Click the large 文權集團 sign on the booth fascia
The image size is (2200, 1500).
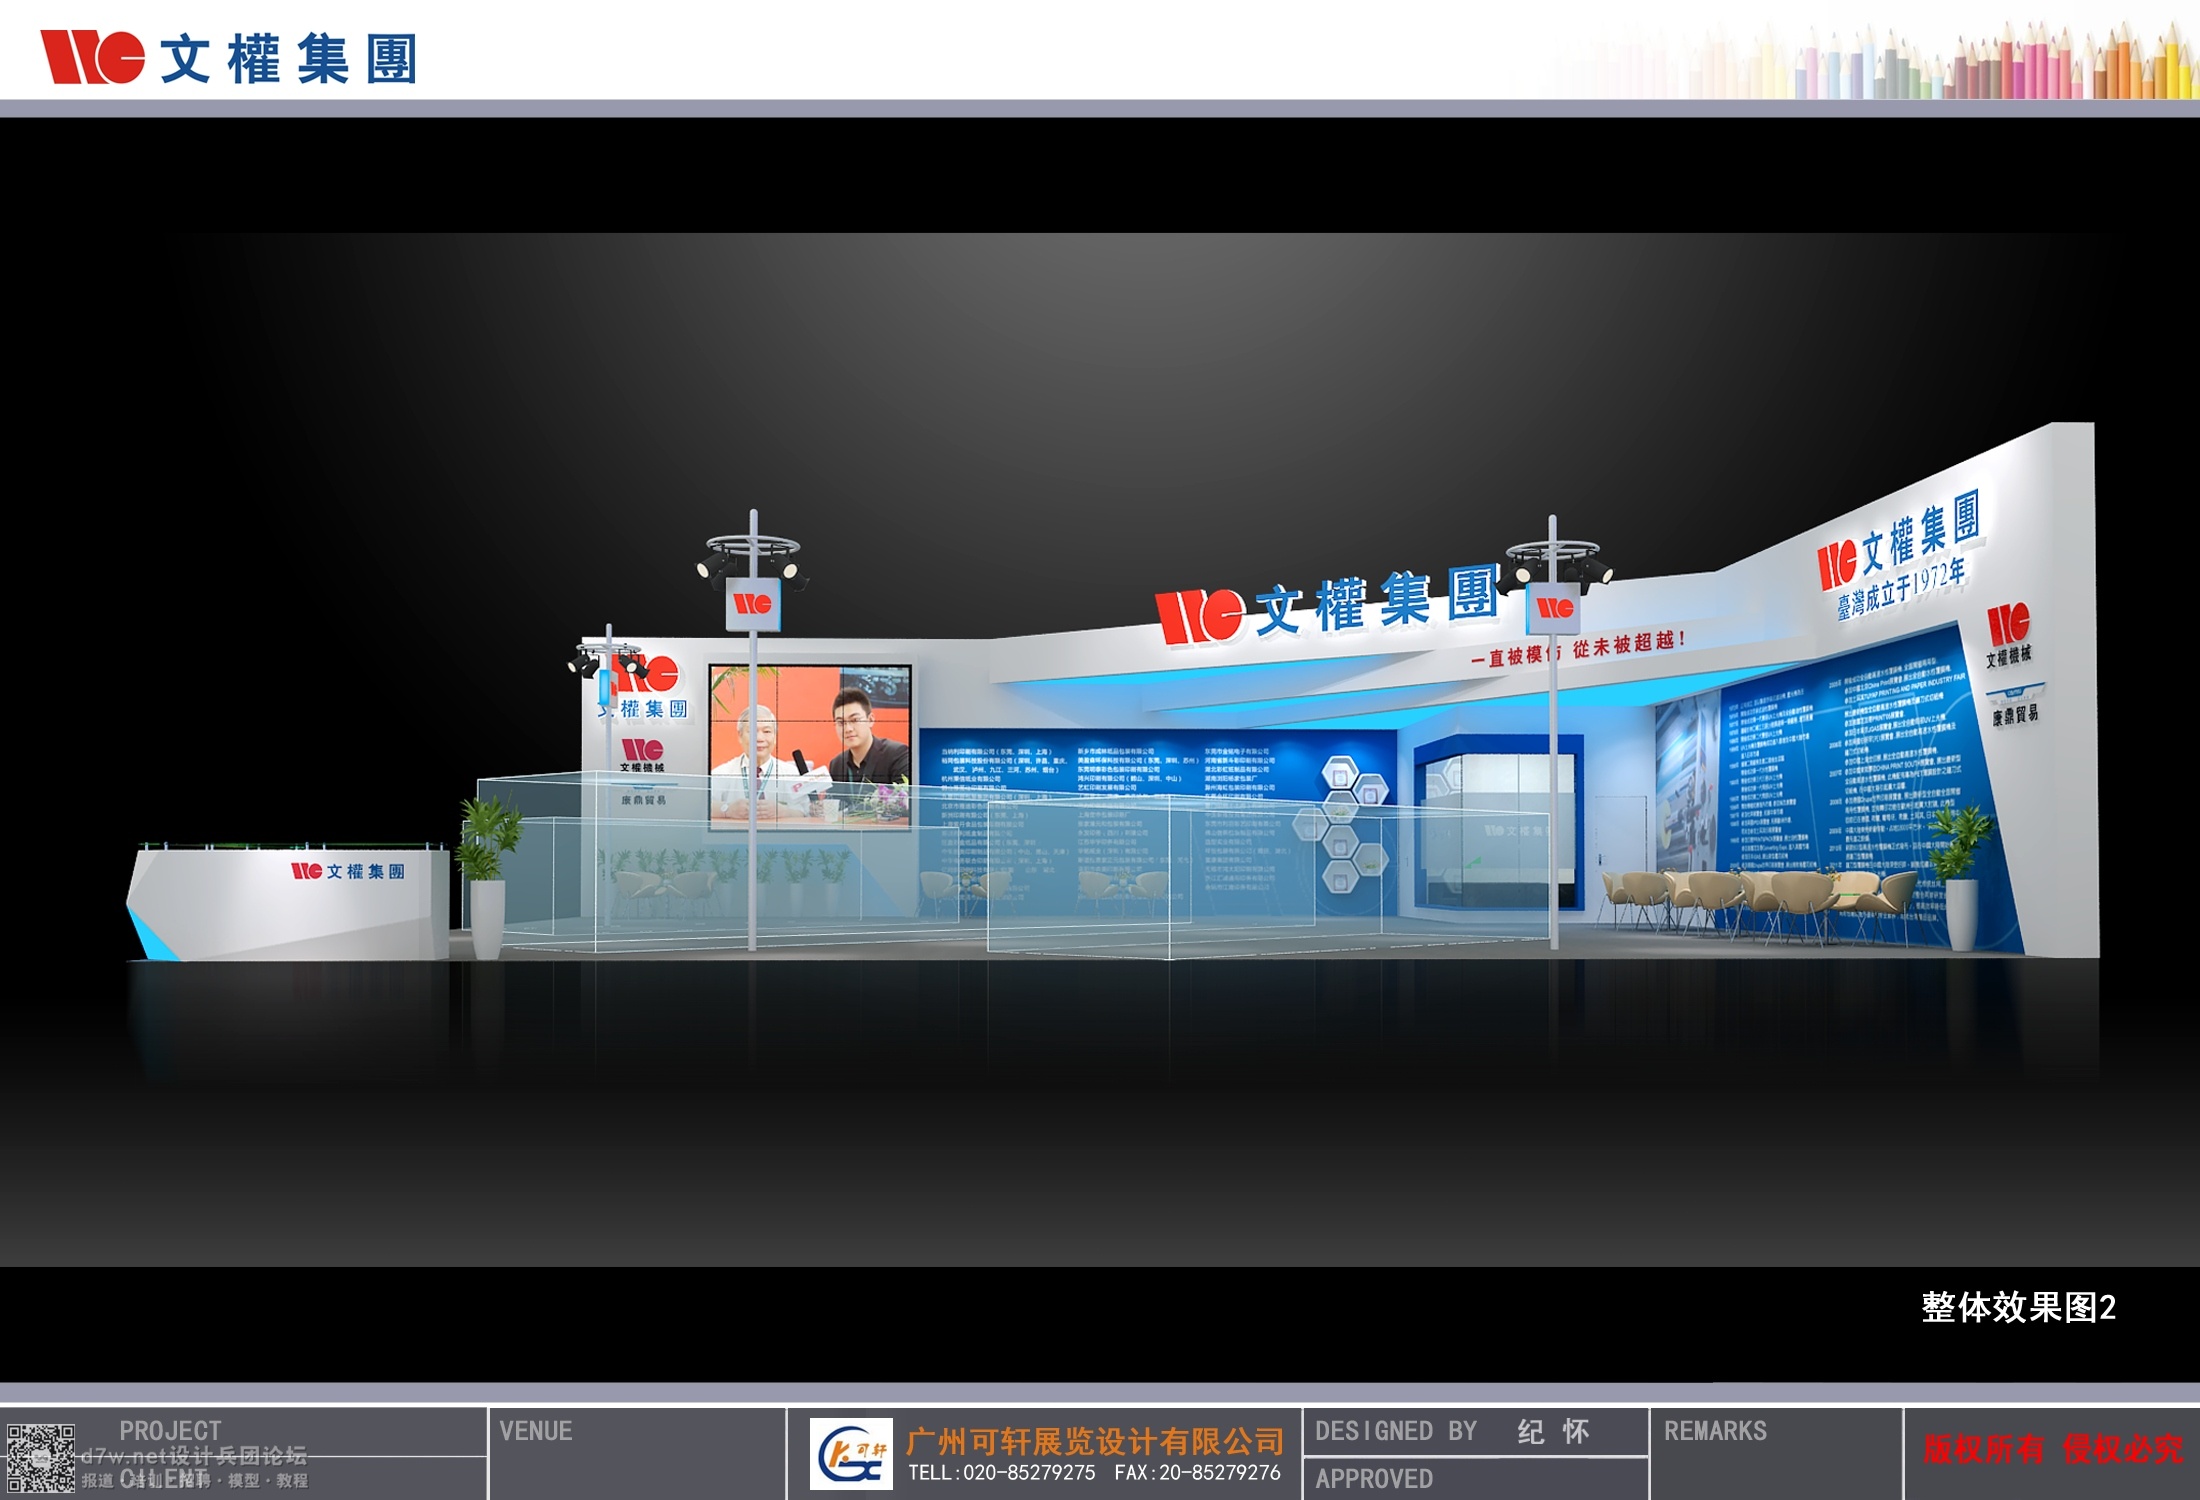[x=1328, y=604]
